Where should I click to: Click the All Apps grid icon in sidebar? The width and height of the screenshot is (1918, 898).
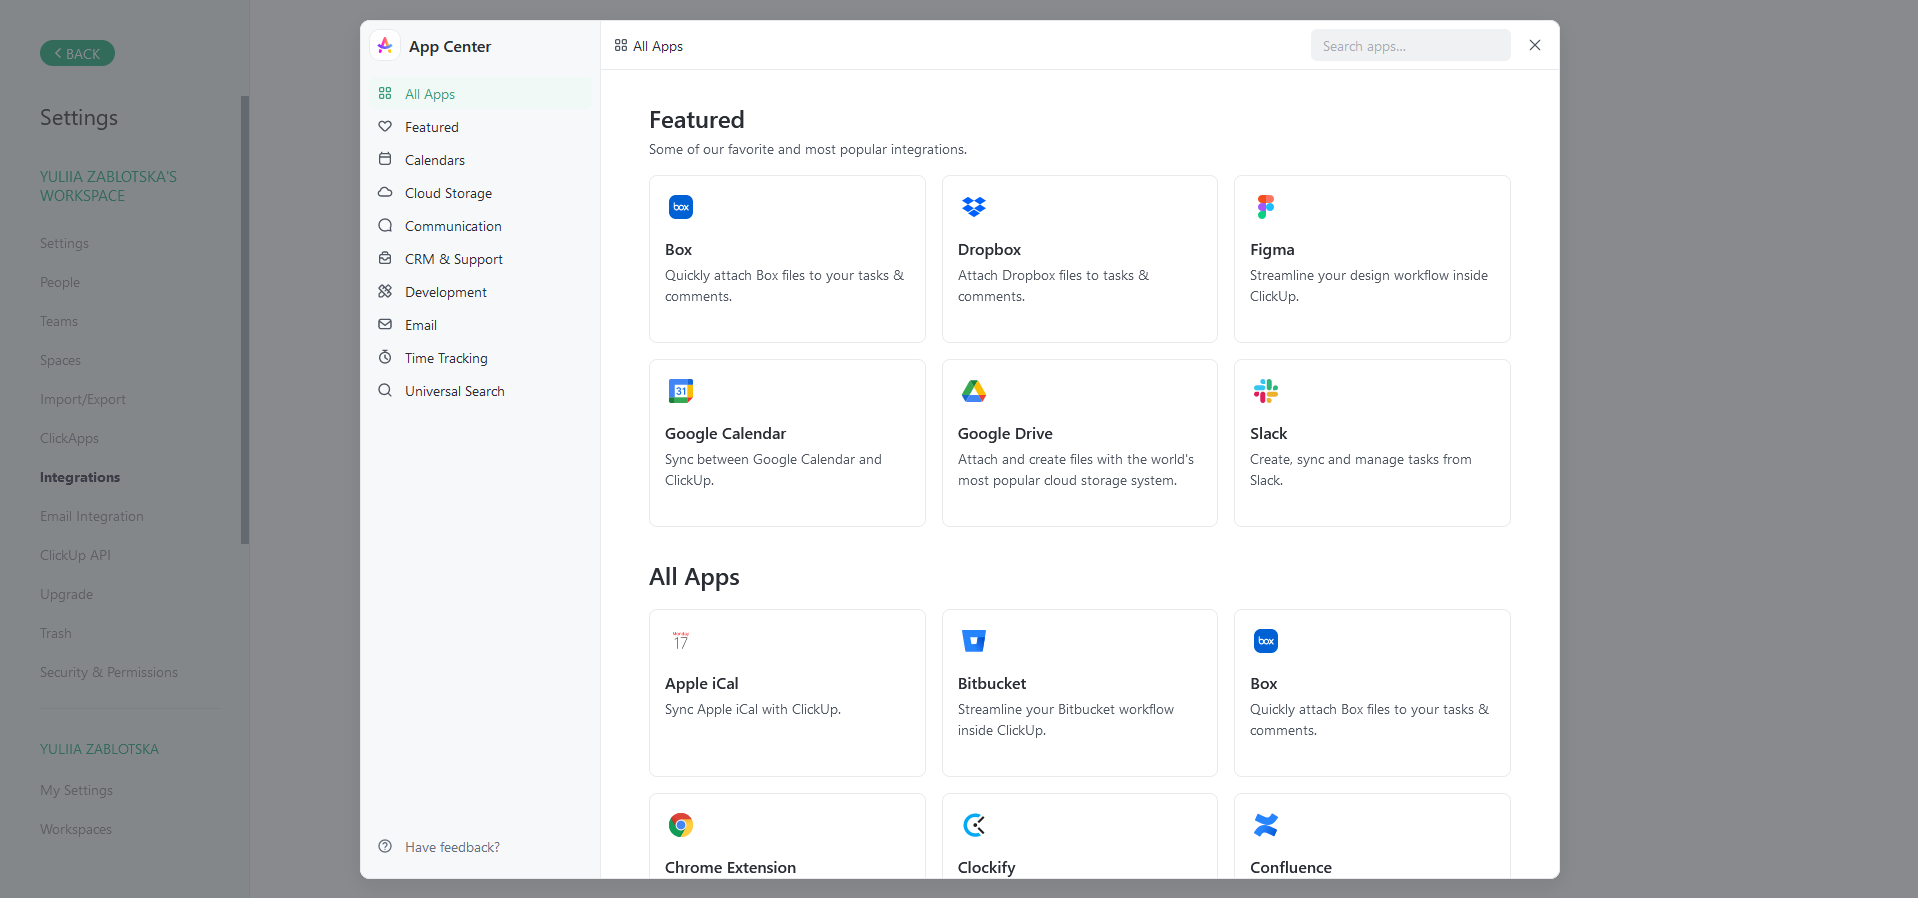pos(385,94)
